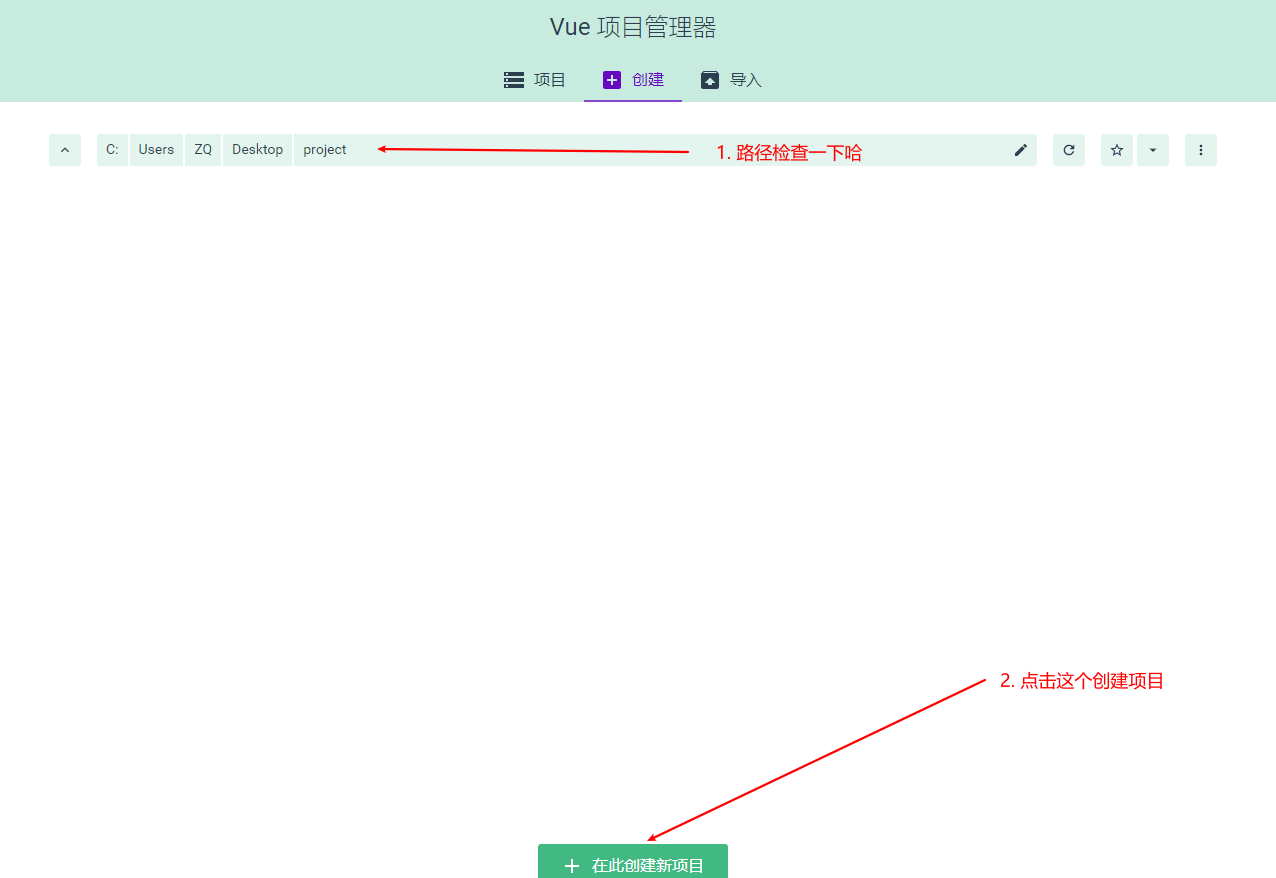Go to the C: drive path segment
Viewport: 1276px width, 878px height.
112,150
